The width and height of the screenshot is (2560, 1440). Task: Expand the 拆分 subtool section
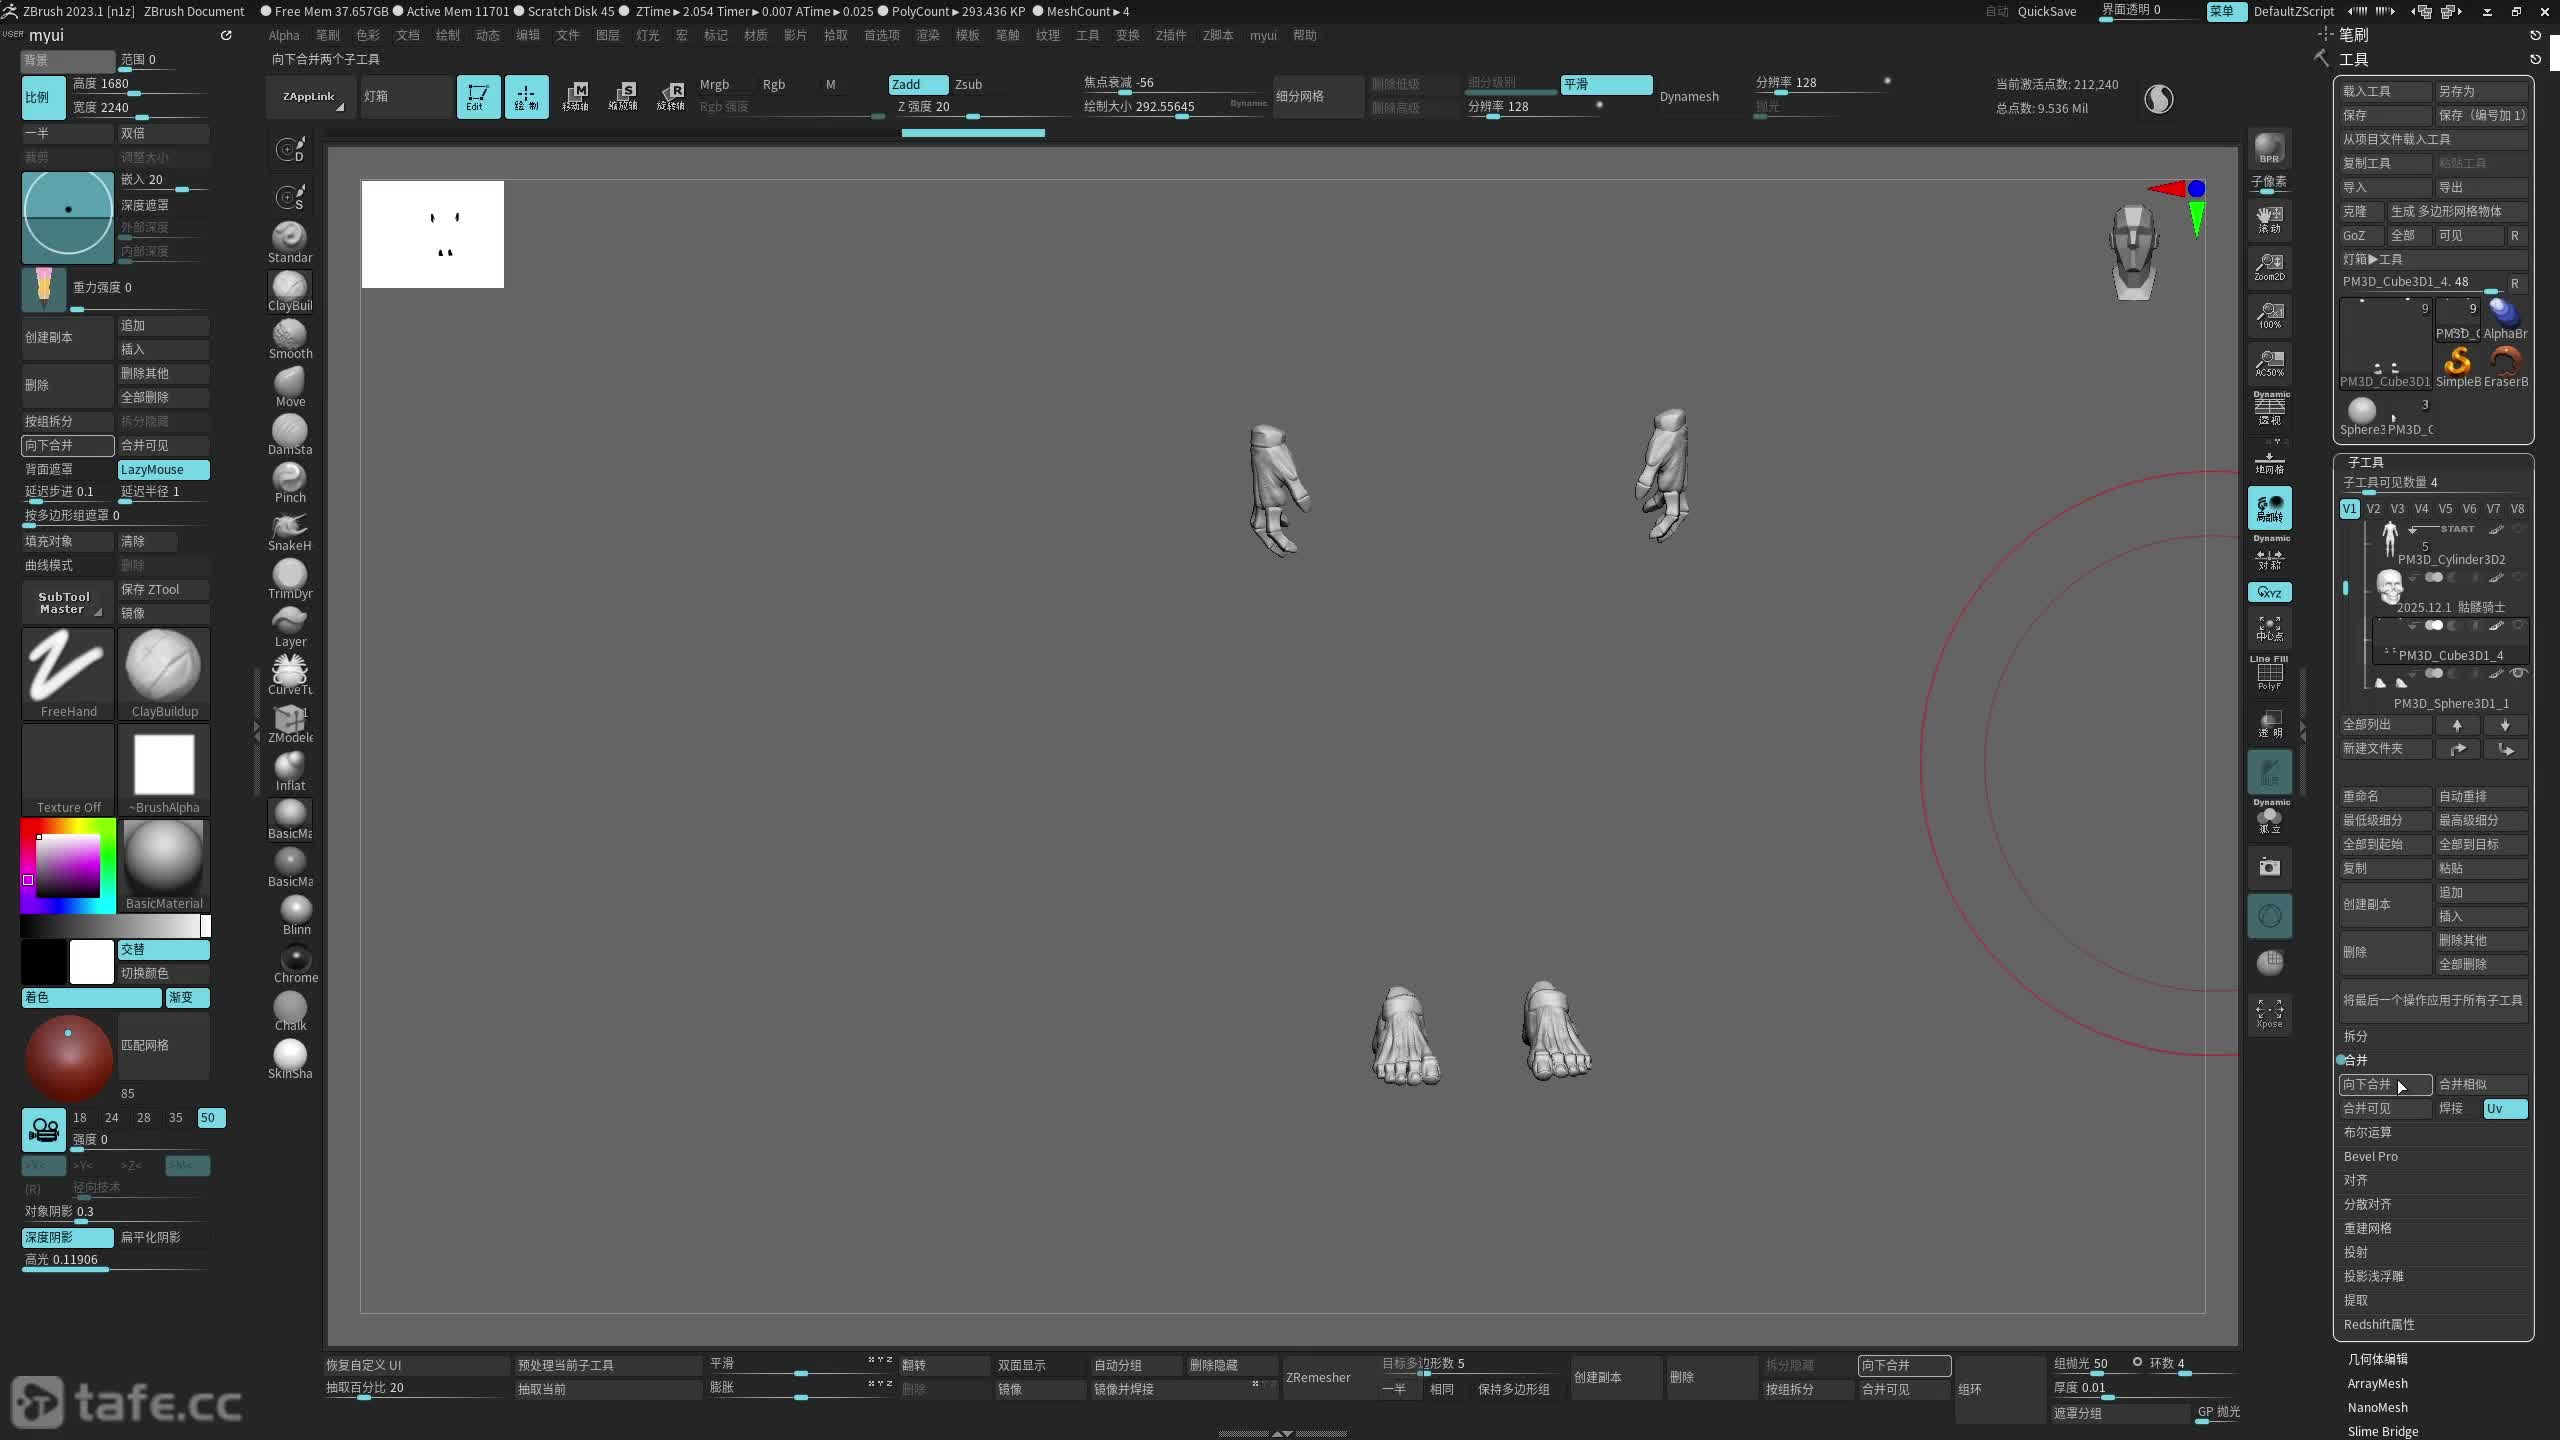click(2355, 1036)
